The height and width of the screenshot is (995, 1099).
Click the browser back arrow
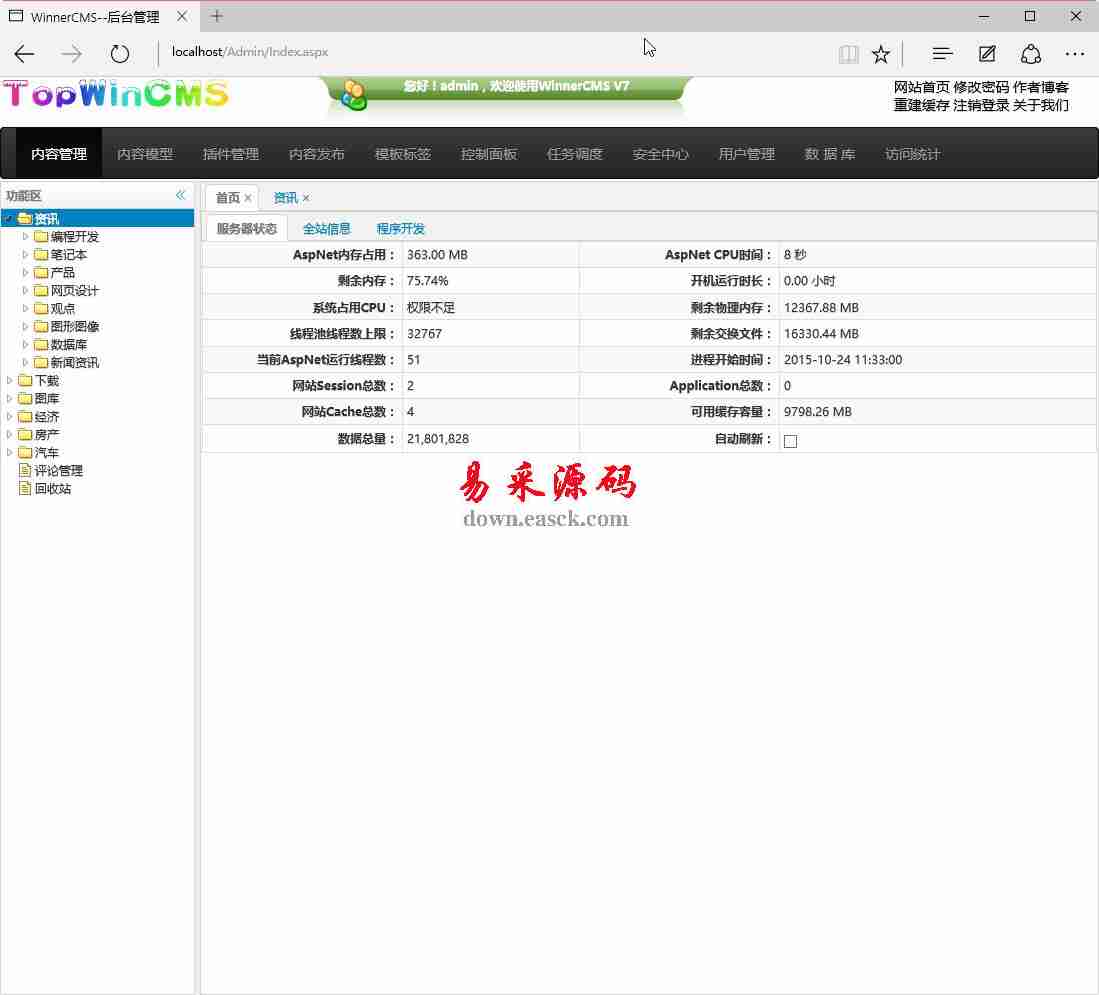point(25,54)
